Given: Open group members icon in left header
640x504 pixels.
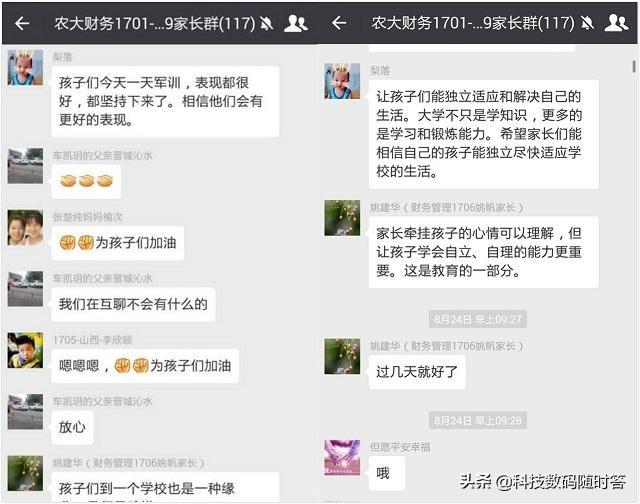Looking at the screenshot, I should click(x=296, y=23).
